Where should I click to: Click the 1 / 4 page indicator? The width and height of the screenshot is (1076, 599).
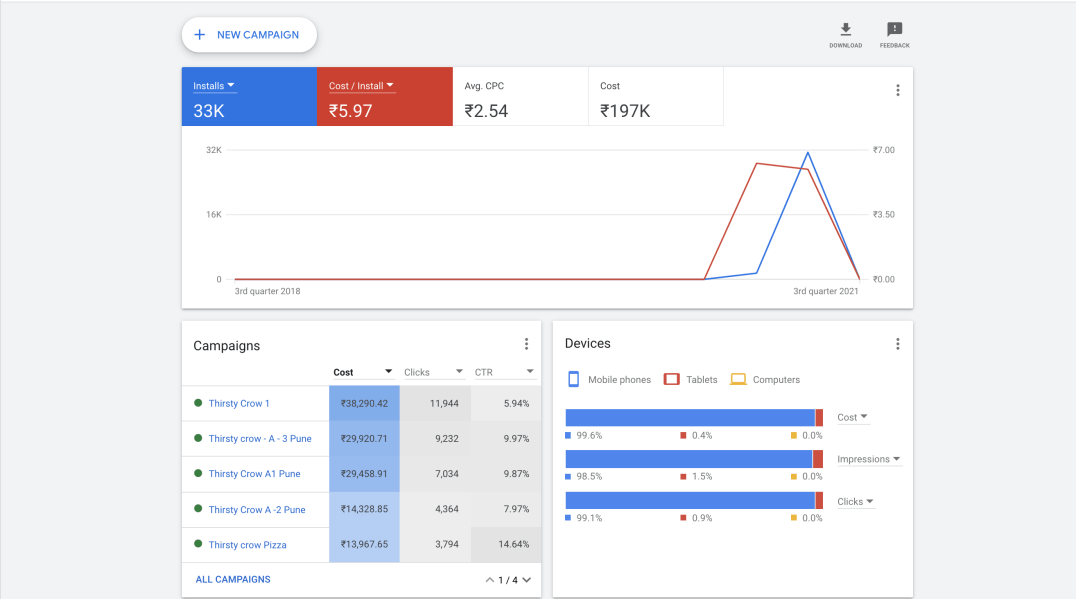point(508,580)
